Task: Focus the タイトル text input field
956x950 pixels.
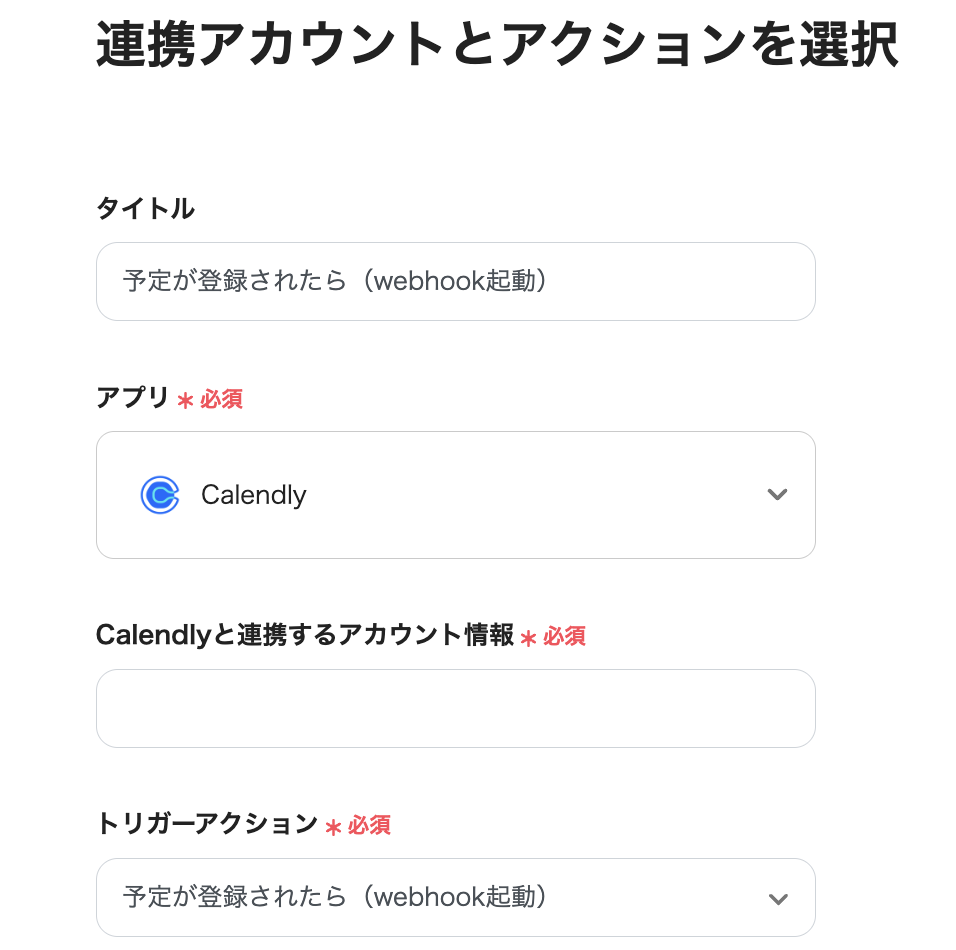Action: 455,281
